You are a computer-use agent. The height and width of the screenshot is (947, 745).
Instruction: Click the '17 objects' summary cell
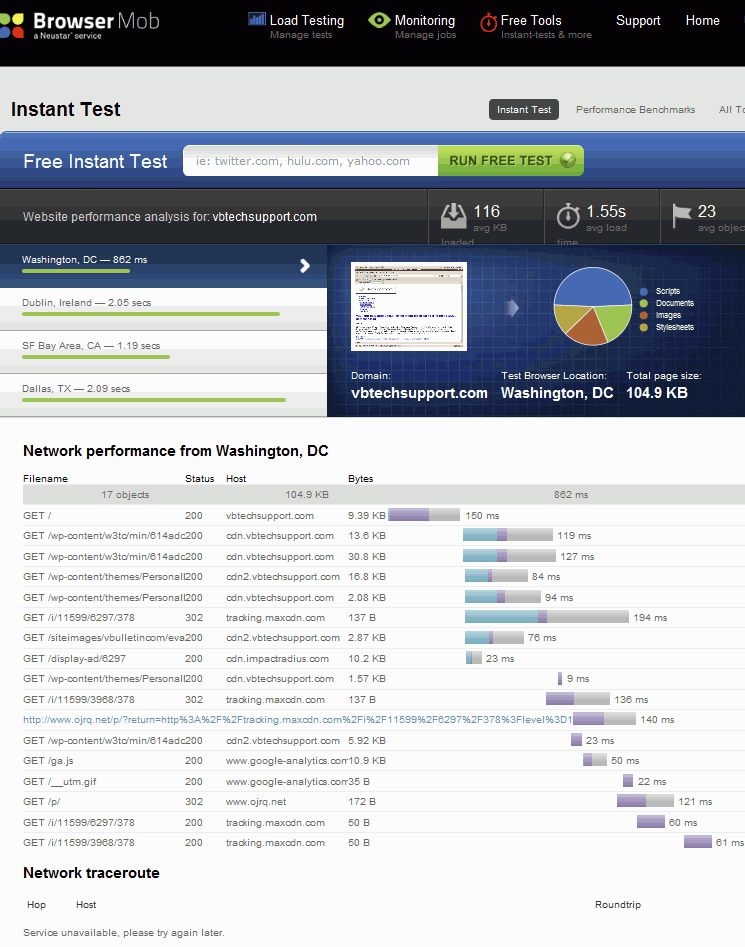click(x=125, y=495)
